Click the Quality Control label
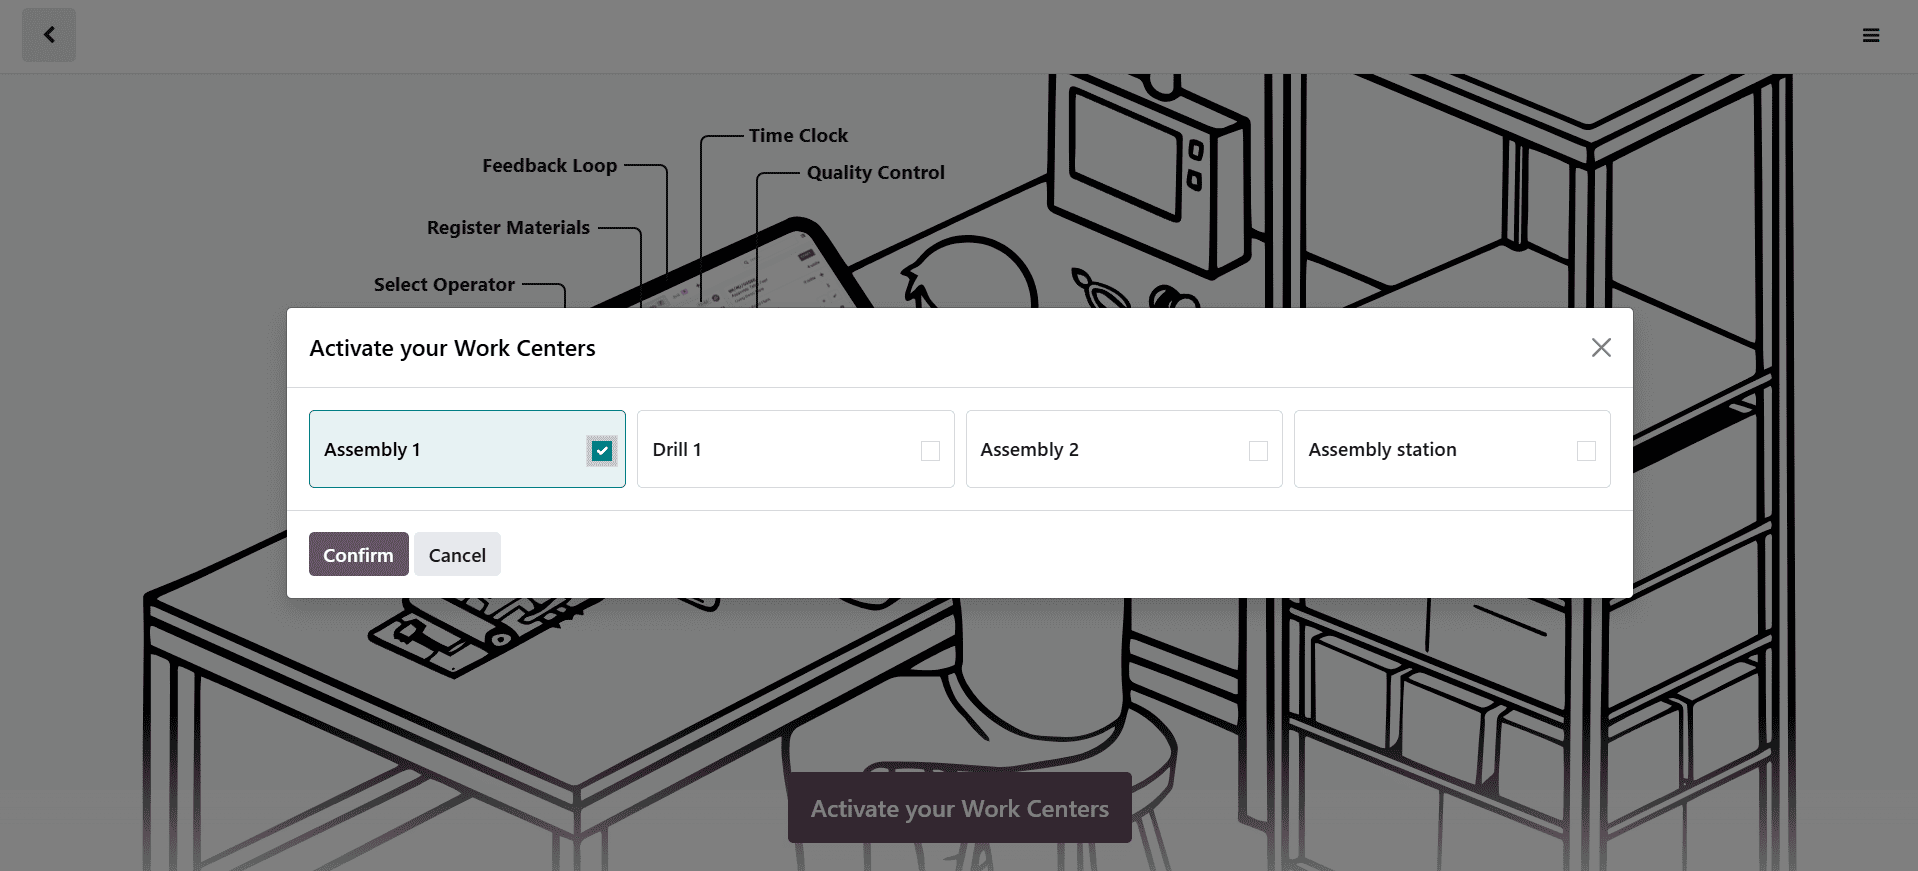Screen dimensions: 1918x871 (x=875, y=172)
